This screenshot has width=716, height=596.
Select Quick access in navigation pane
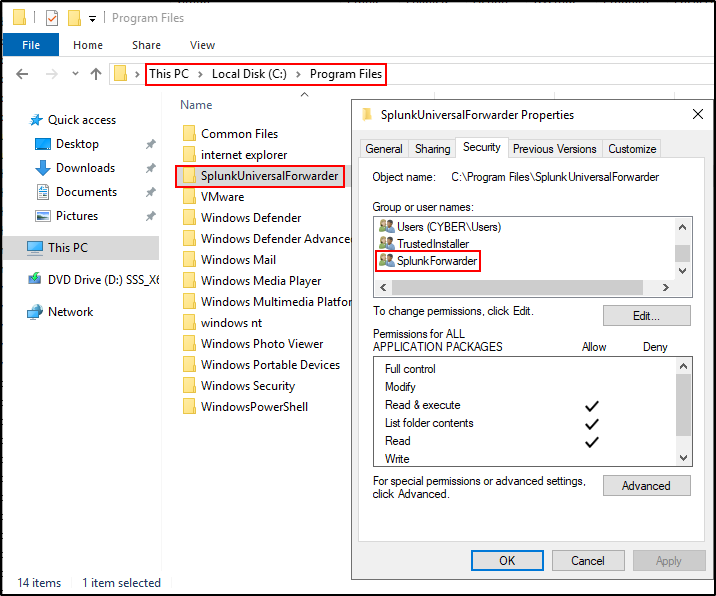point(82,120)
